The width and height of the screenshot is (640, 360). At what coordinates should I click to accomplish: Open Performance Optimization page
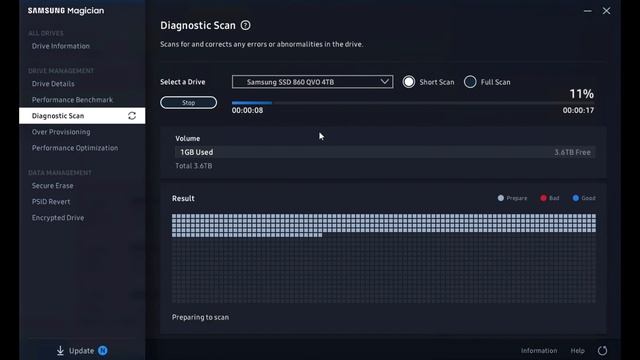pos(75,148)
